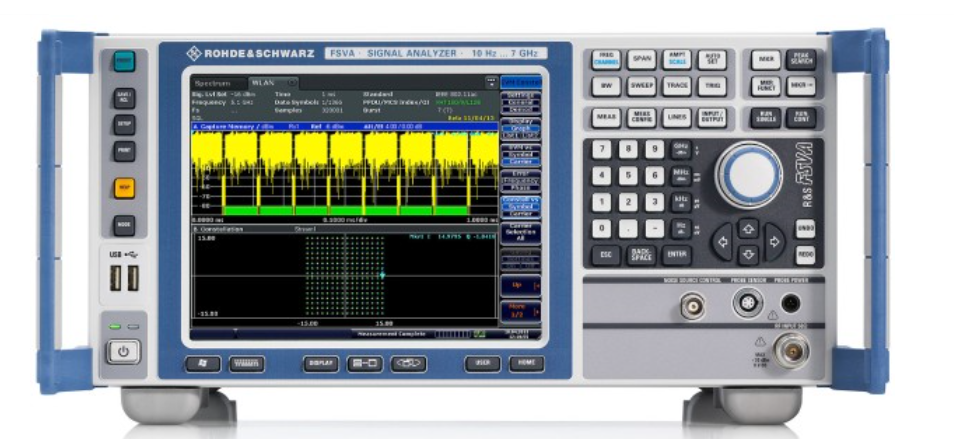Tap the MEAS key

coord(606,117)
